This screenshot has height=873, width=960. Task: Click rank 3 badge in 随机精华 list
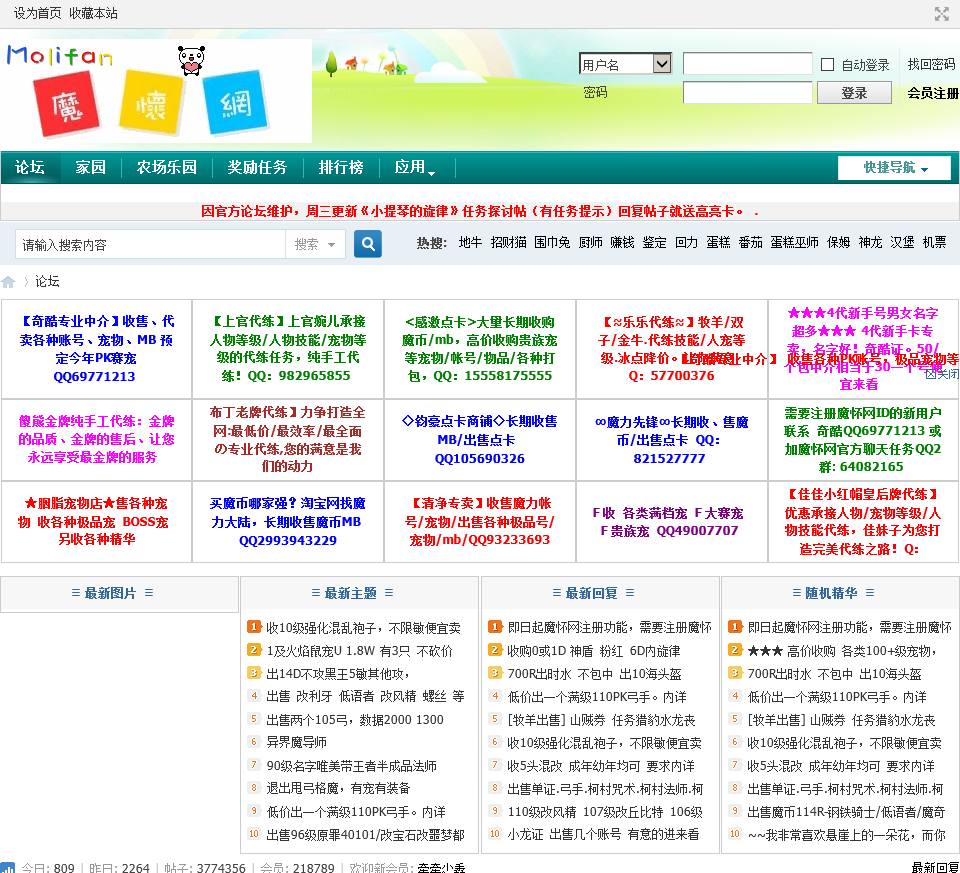click(735, 673)
